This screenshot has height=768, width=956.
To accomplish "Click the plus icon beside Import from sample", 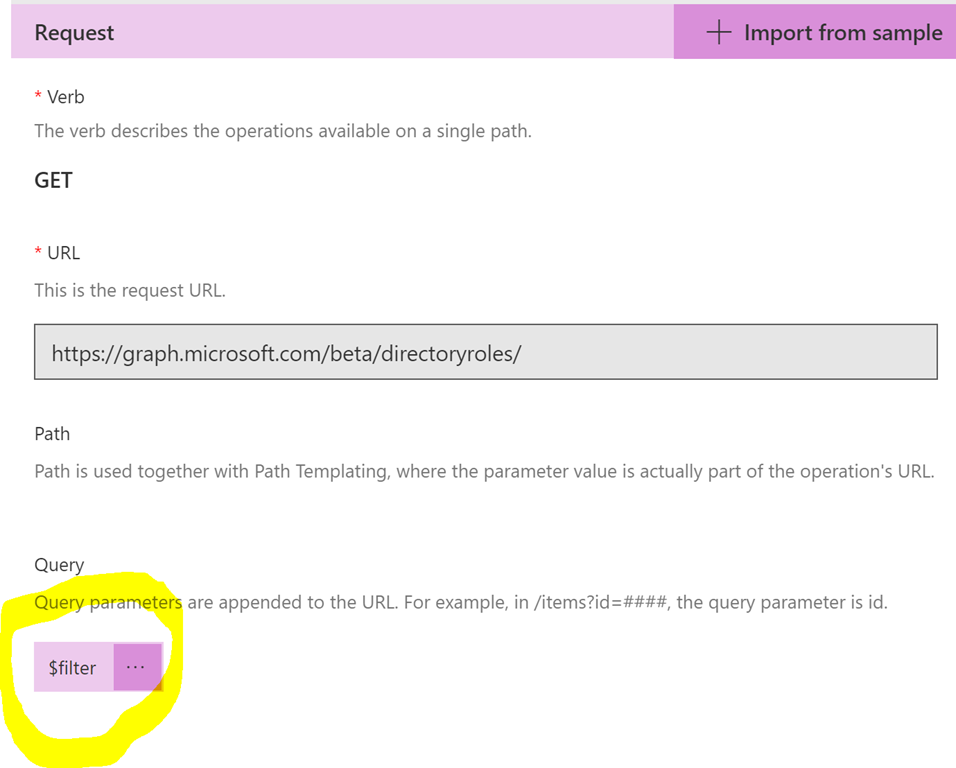I will tap(719, 32).
